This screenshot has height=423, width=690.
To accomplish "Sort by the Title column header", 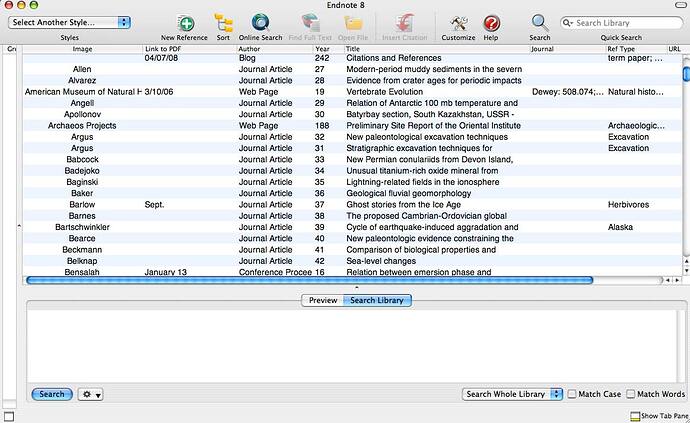I will tap(437, 49).
